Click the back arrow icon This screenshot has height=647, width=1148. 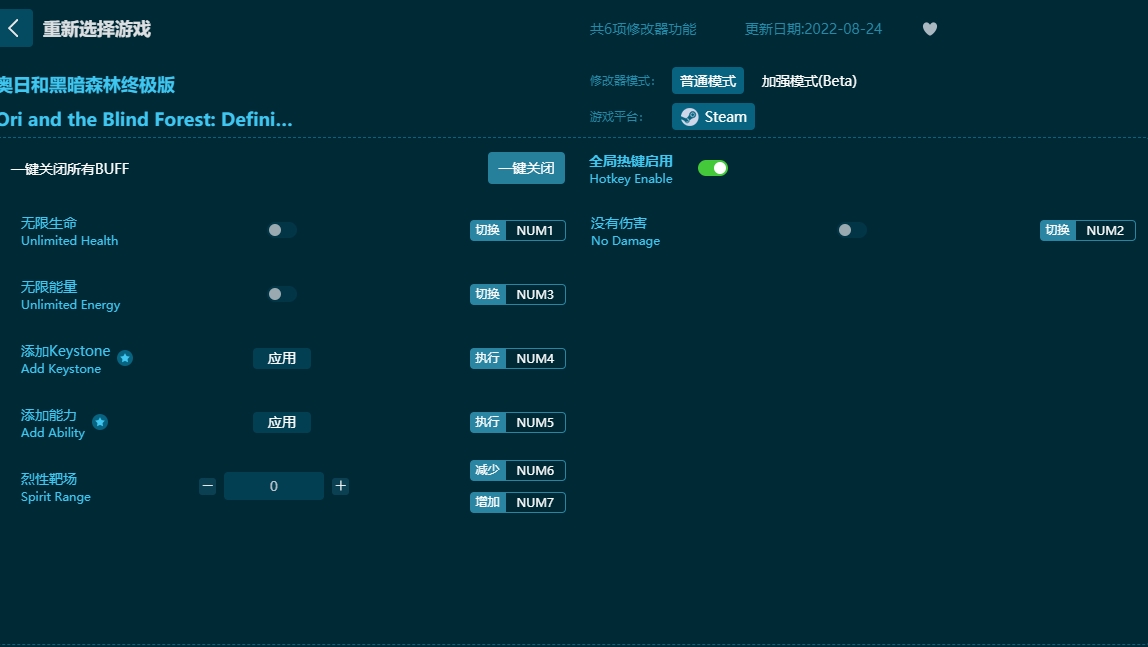[14, 29]
